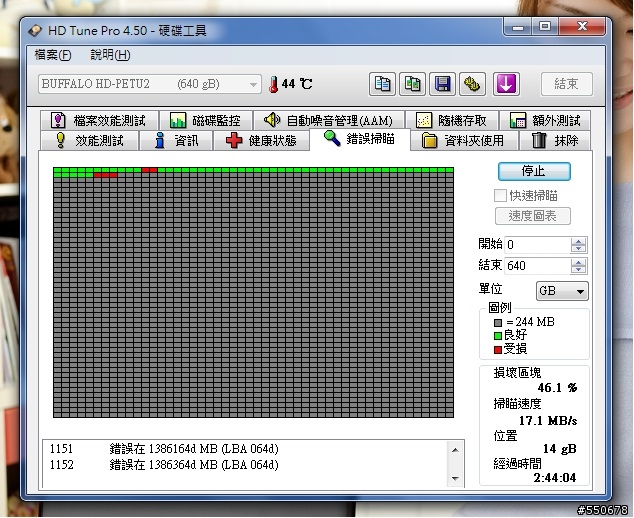Click the copy info to clipboard icon
634x518 pixels.
tap(382, 84)
